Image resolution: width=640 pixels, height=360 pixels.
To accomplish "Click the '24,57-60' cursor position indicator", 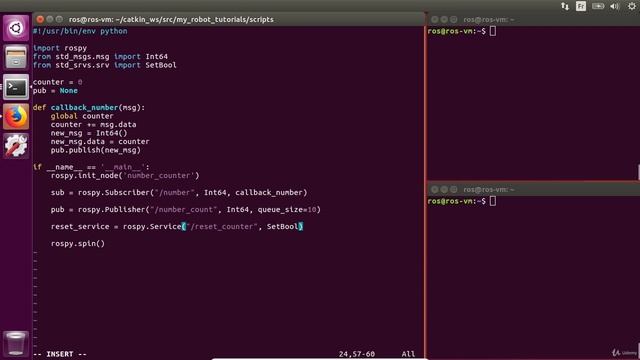I will pyautogui.click(x=357, y=354).
